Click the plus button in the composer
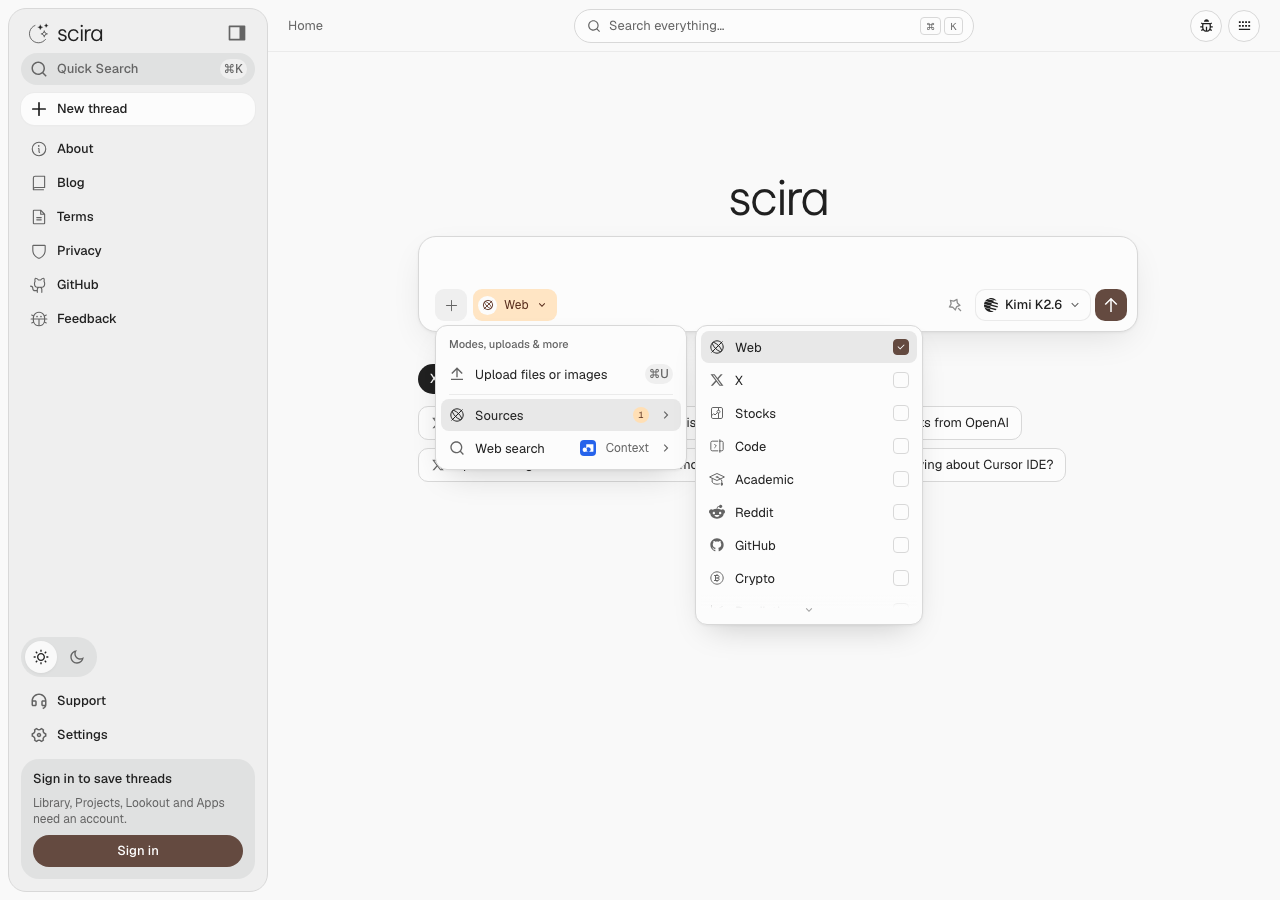This screenshot has height=900, width=1280. [x=451, y=305]
